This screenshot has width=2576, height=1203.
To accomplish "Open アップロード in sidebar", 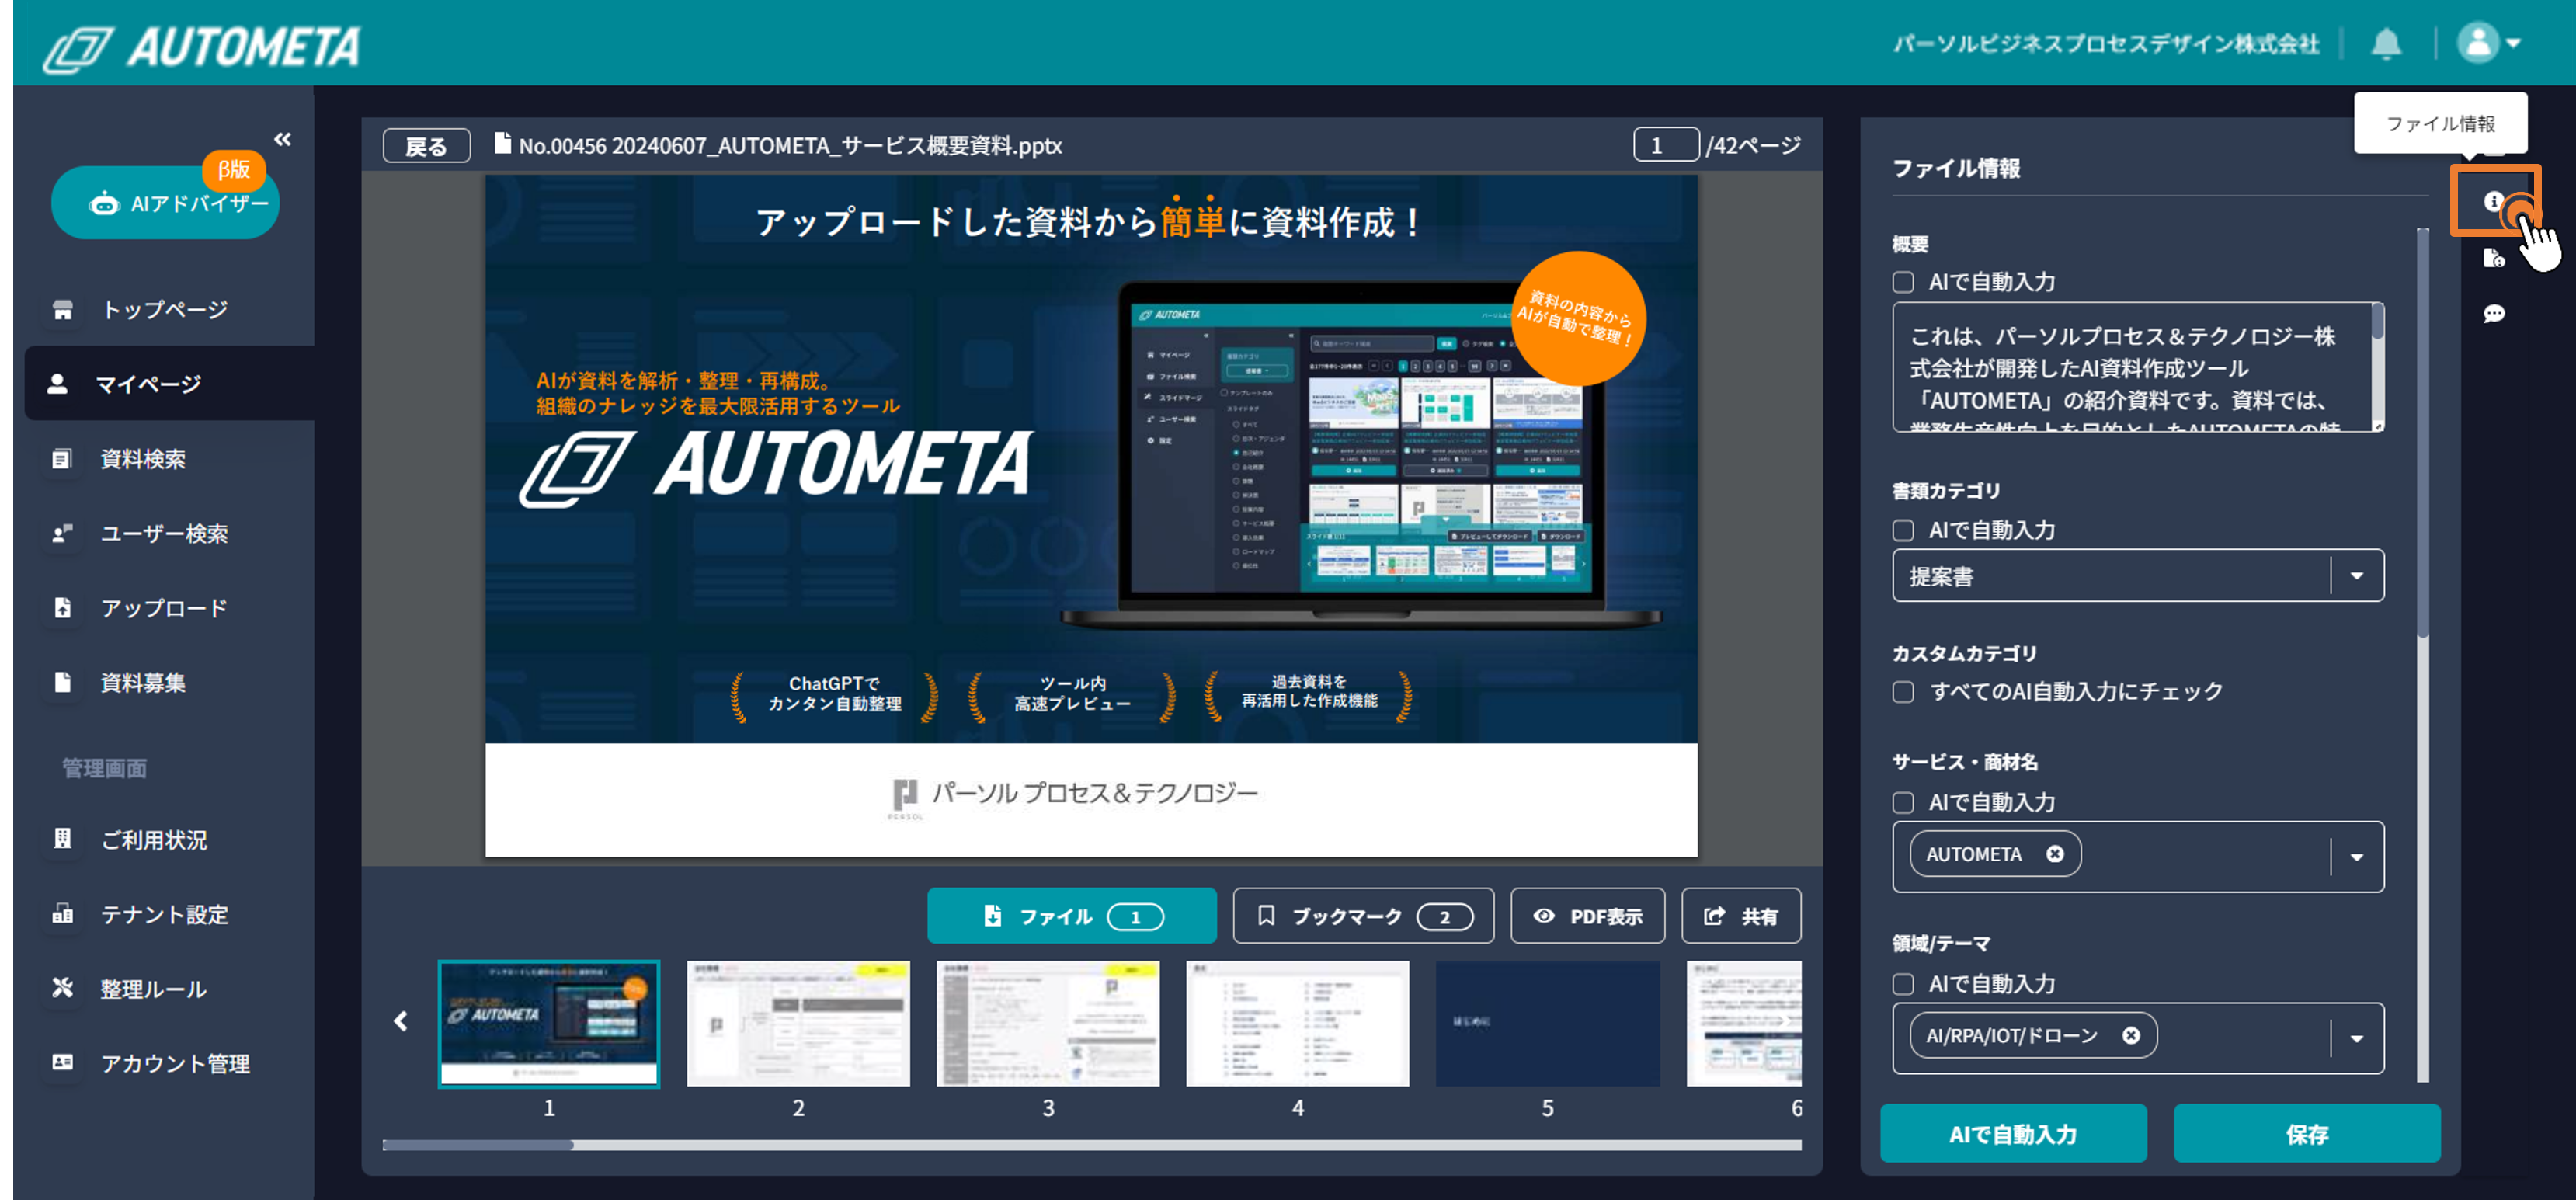I will pyautogui.click(x=164, y=609).
